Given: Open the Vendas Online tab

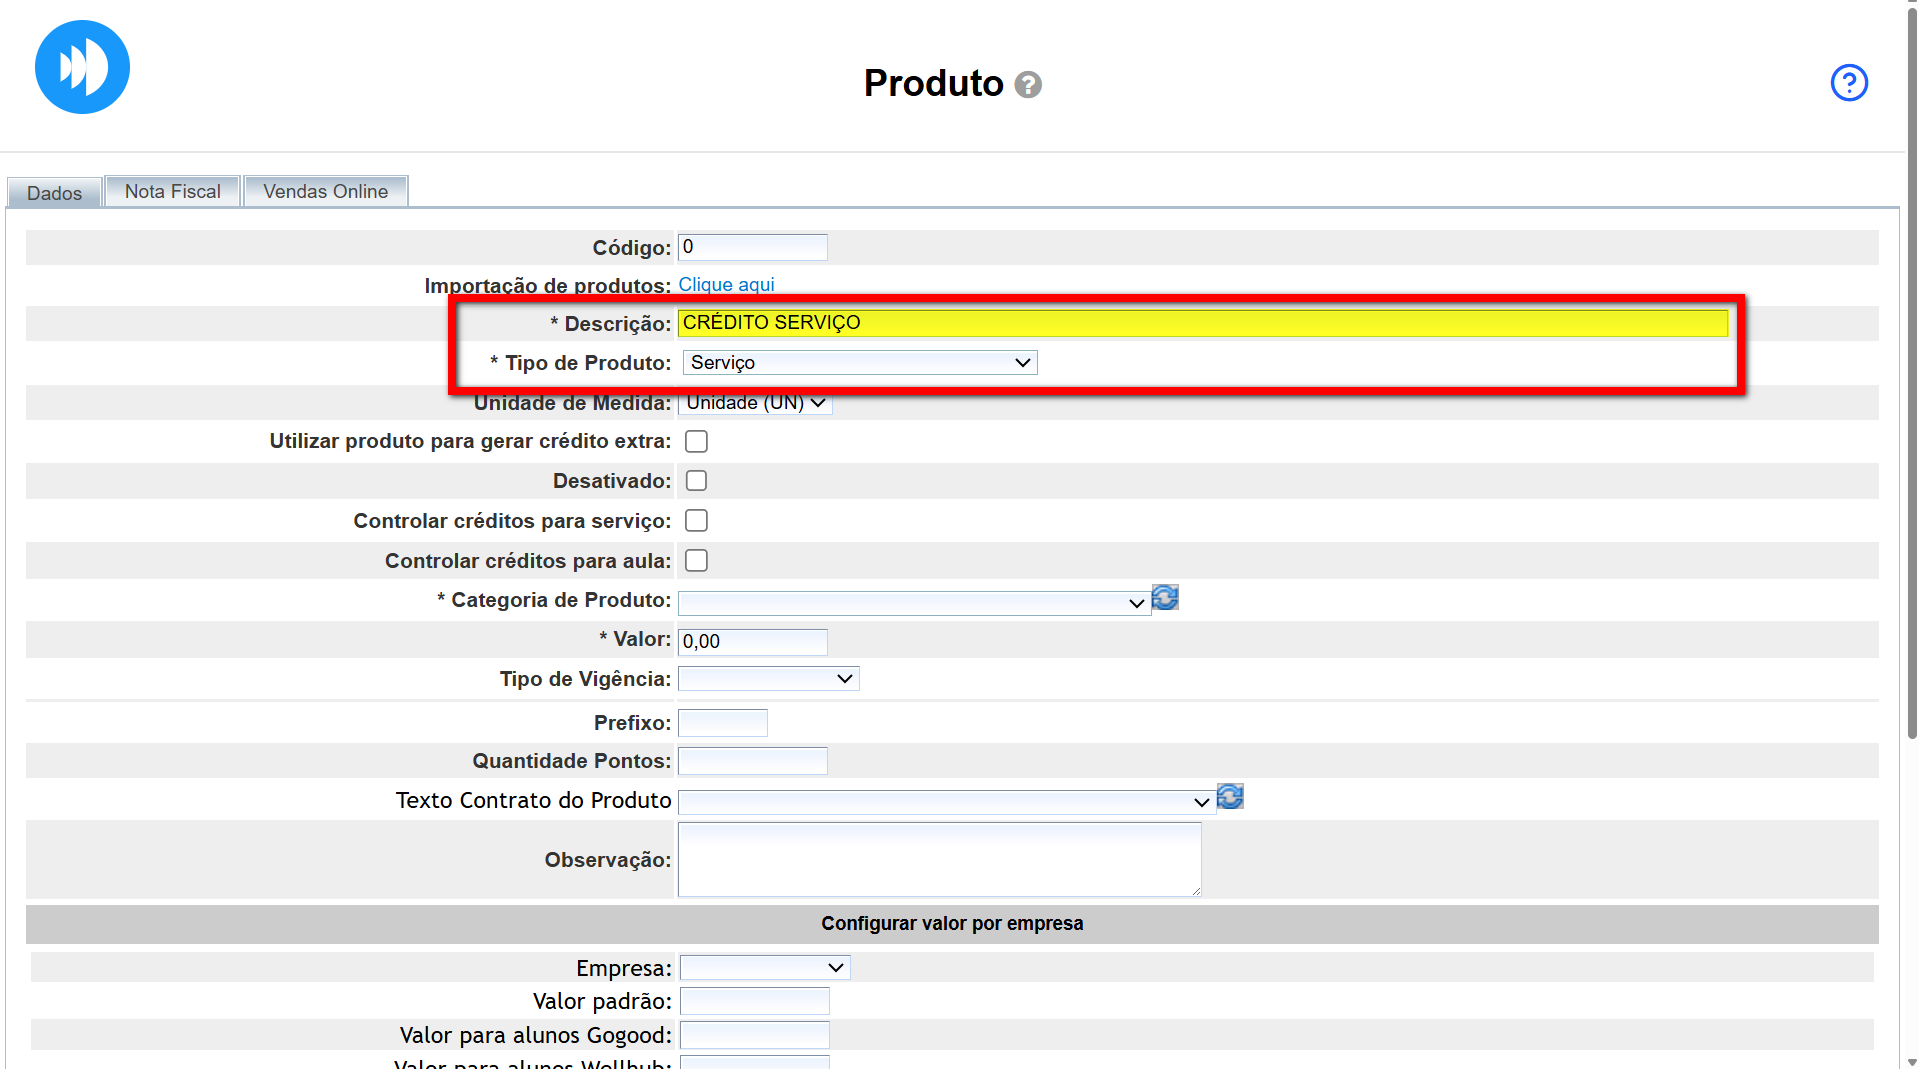Looking at the screenshot, I should coord(325,192).
